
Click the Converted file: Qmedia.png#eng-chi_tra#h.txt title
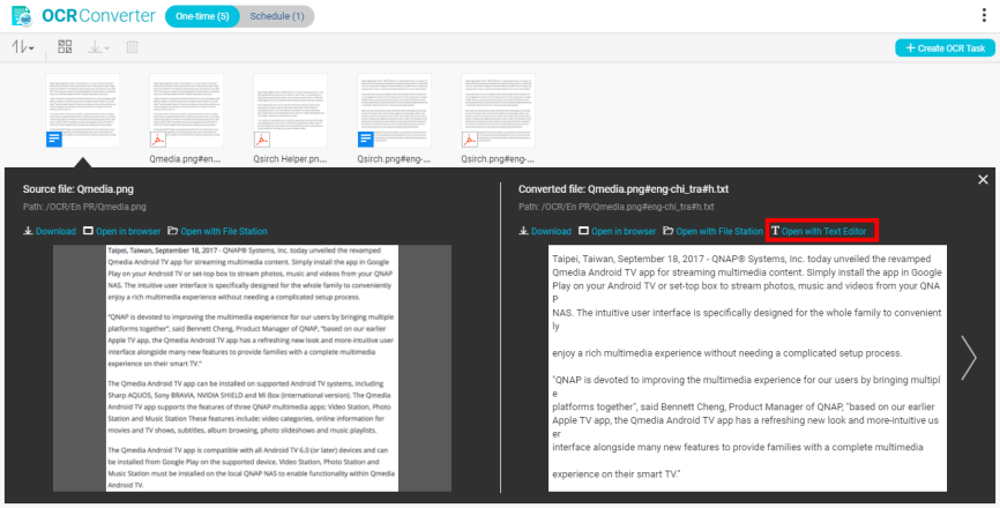pyautogui.click(x=623, y=189)
